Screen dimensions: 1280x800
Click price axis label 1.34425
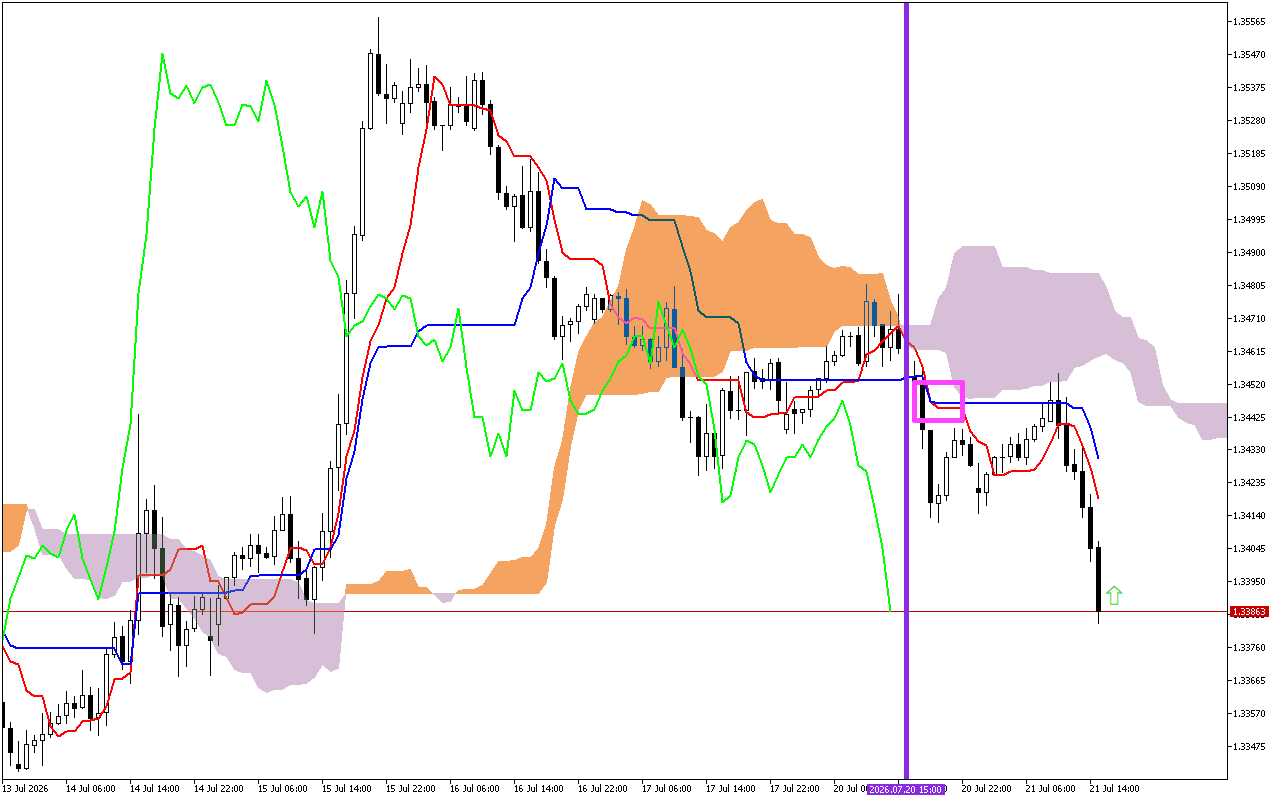coord(1250,417)
